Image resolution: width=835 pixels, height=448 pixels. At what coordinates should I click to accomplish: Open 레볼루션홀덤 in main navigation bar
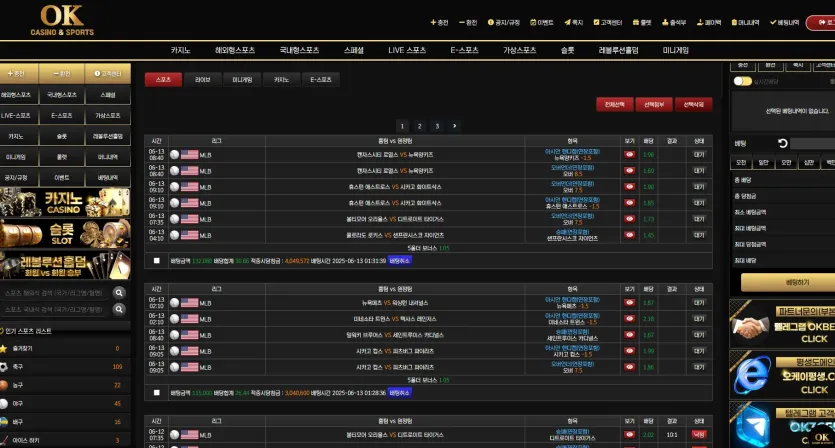[618, 50]
